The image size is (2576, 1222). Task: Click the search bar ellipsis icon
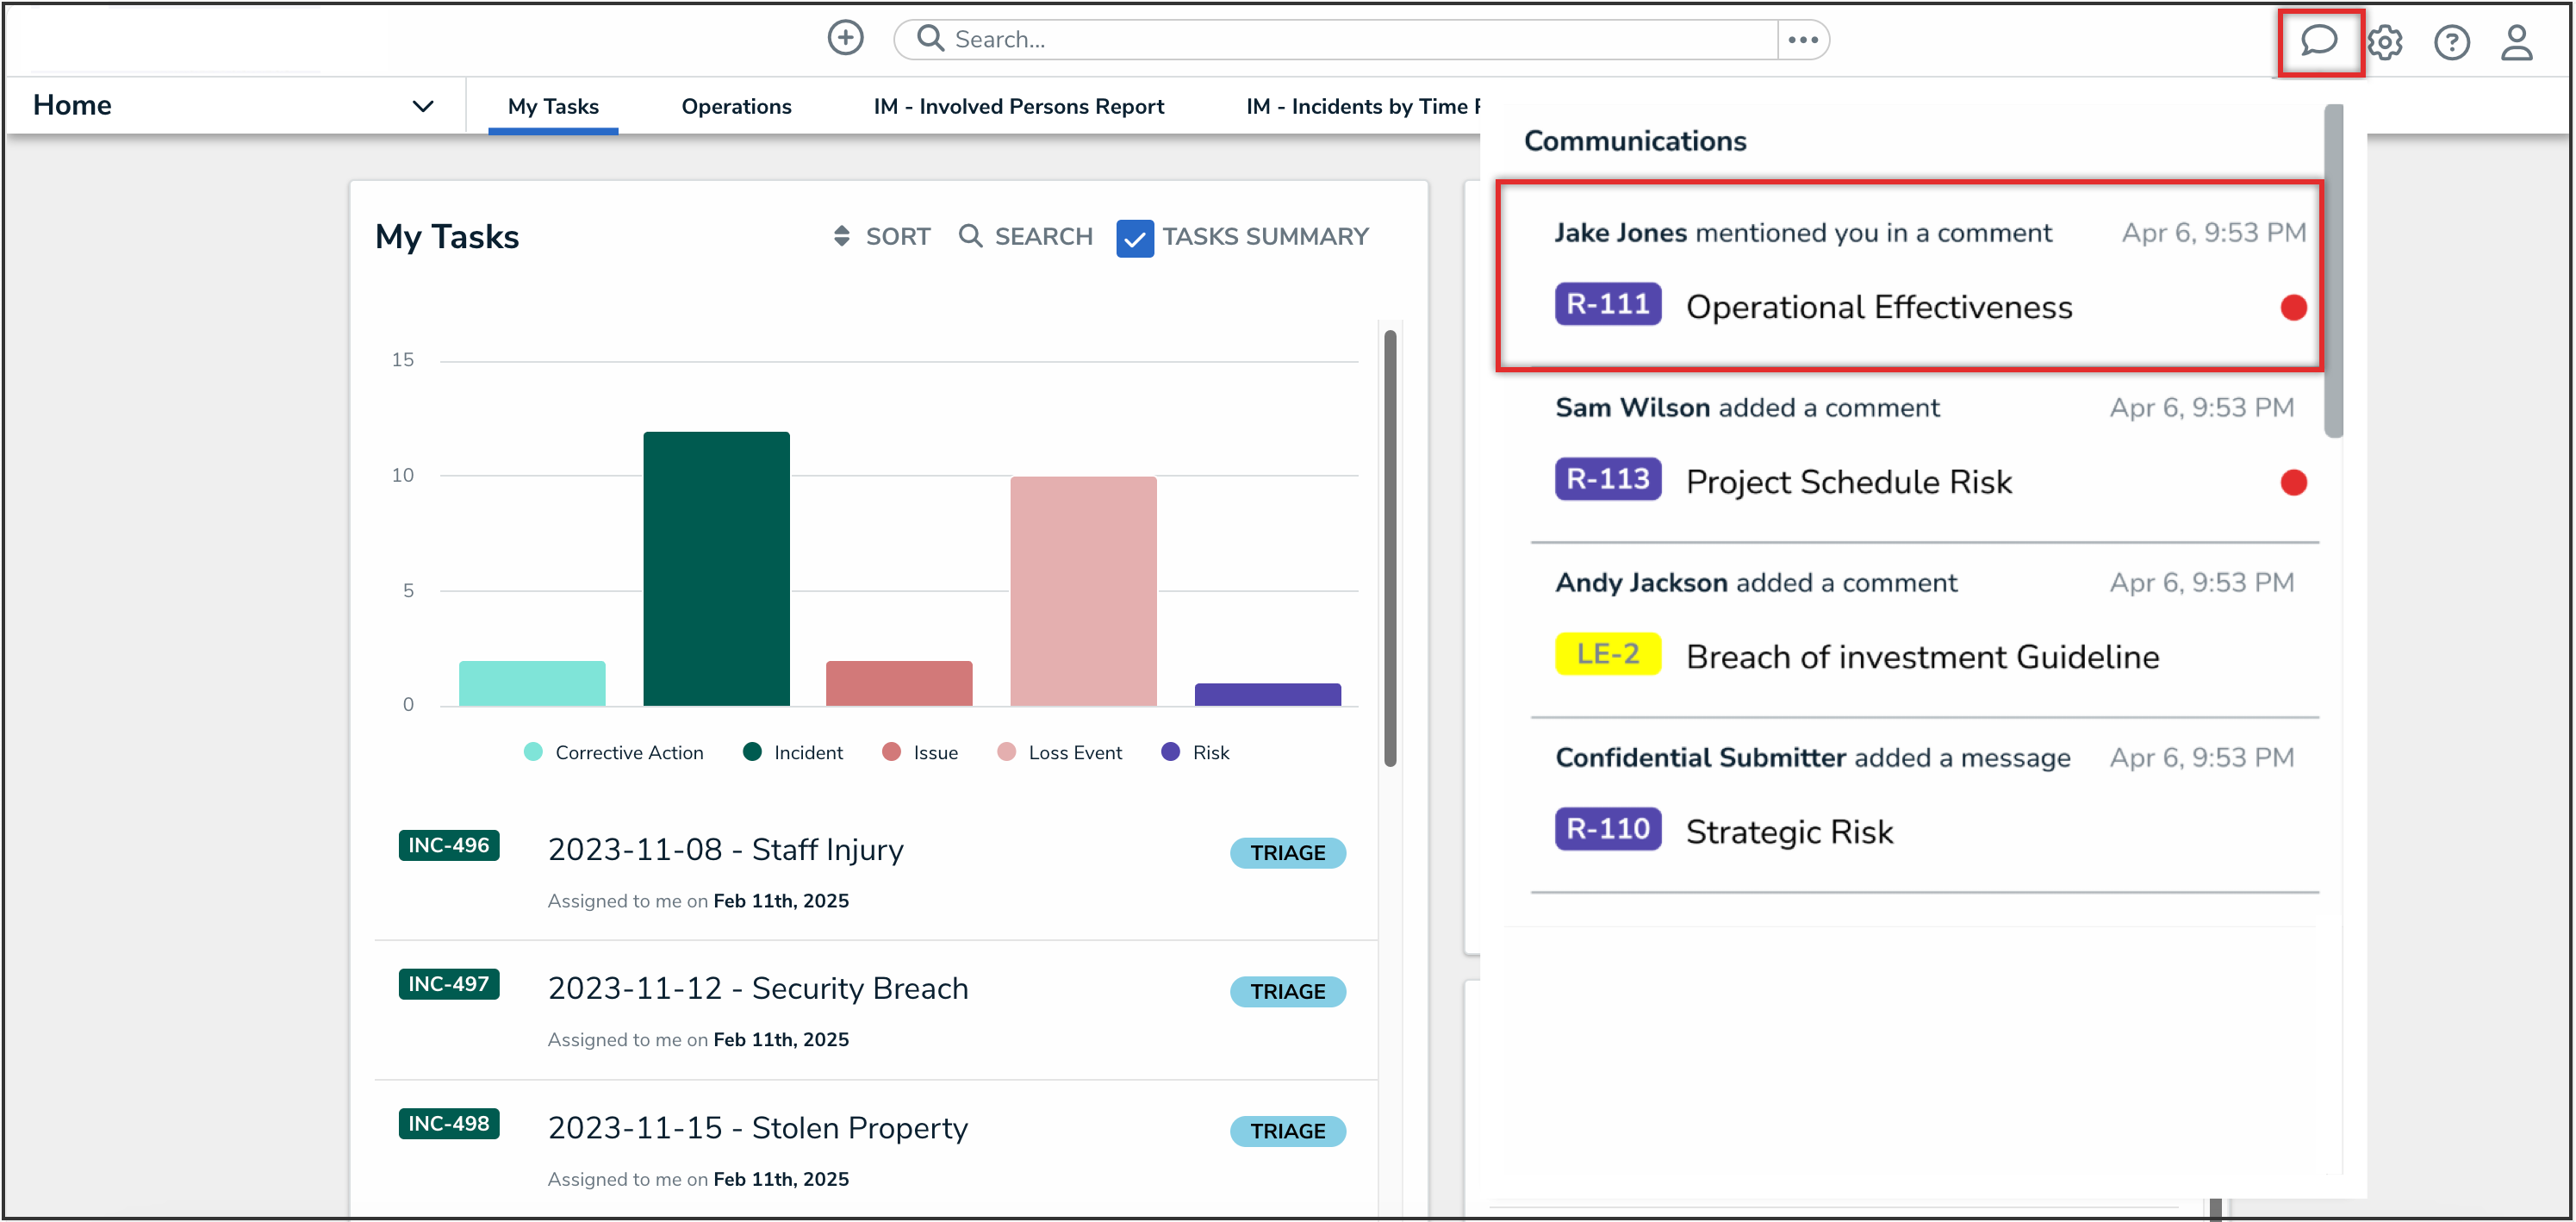[1802, 40]
